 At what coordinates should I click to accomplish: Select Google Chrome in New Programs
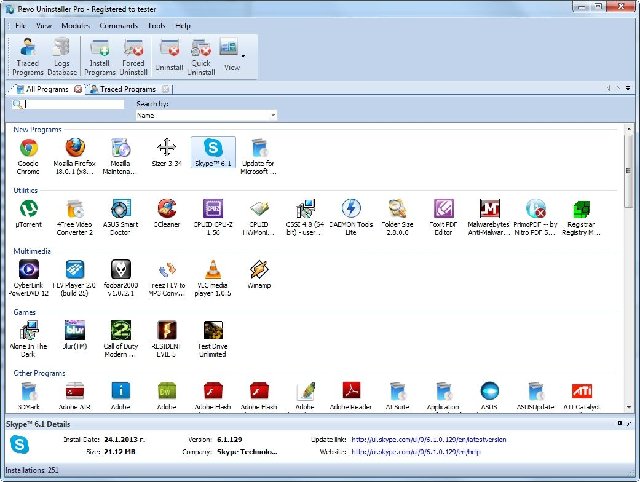coord(28,157)
